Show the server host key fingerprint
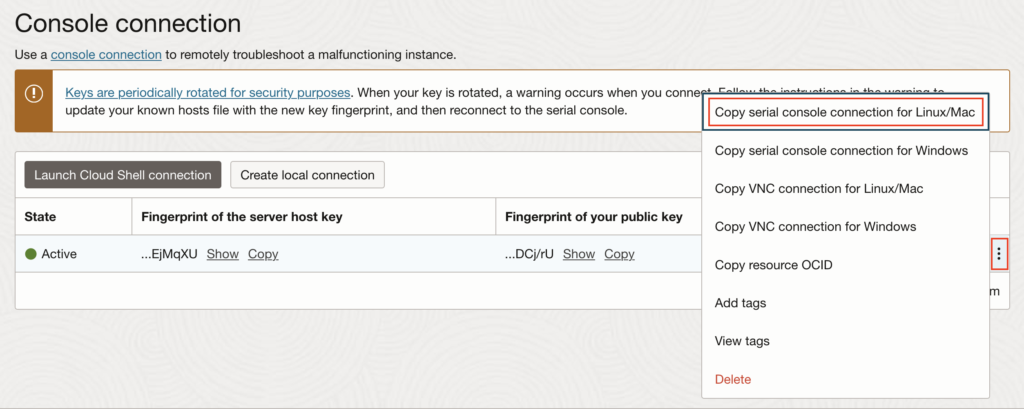Image resolution: width=1024 pixels, height=409 pixels. pyautogui.click(x=223, y=254)
